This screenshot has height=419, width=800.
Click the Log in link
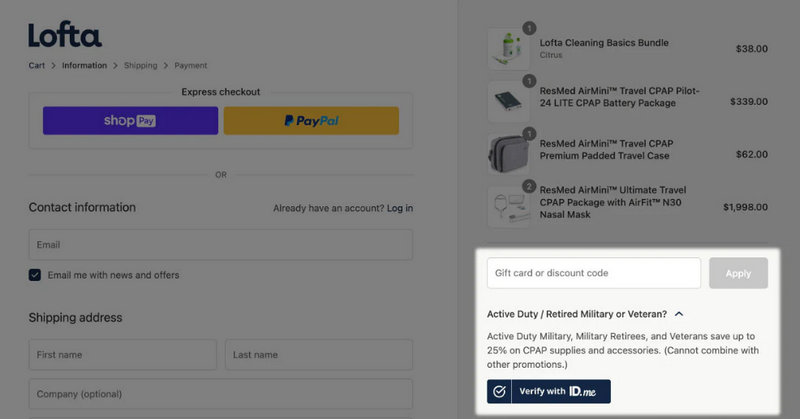pos(400,208)
